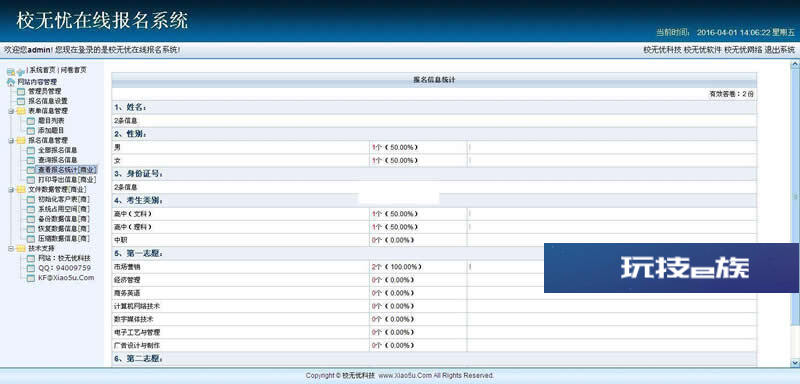Collapse the 文件数据管理 tree node
The height and width of the screenshot is (384, 800).
pos(11,190)
